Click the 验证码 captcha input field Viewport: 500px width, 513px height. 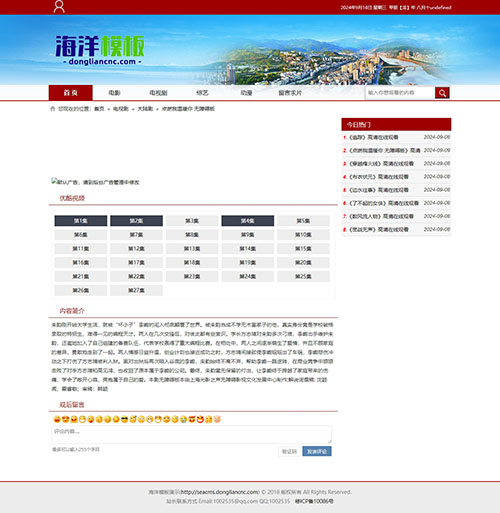tap(289, 451)
